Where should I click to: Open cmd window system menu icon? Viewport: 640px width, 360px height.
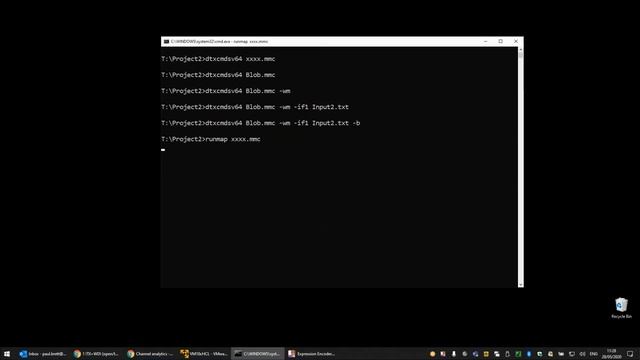(x=166, y=42)
